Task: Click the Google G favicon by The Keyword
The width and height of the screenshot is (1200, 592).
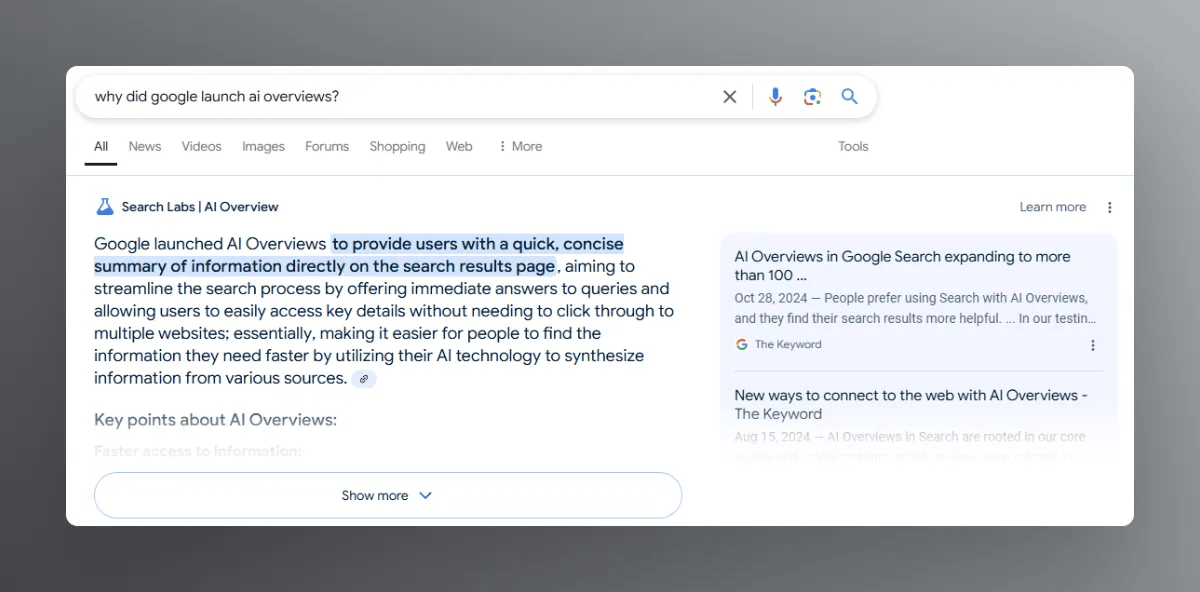Action: click(741, 344)
